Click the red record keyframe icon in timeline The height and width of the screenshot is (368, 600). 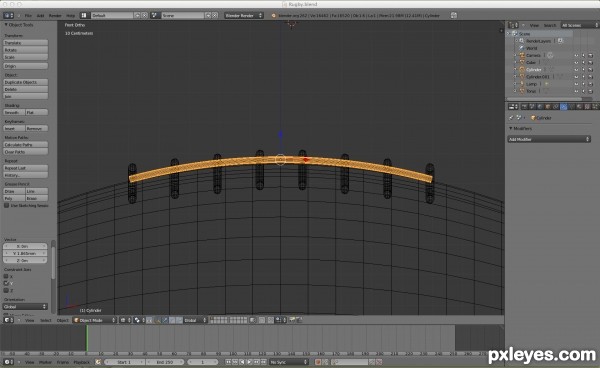(318, 362)
